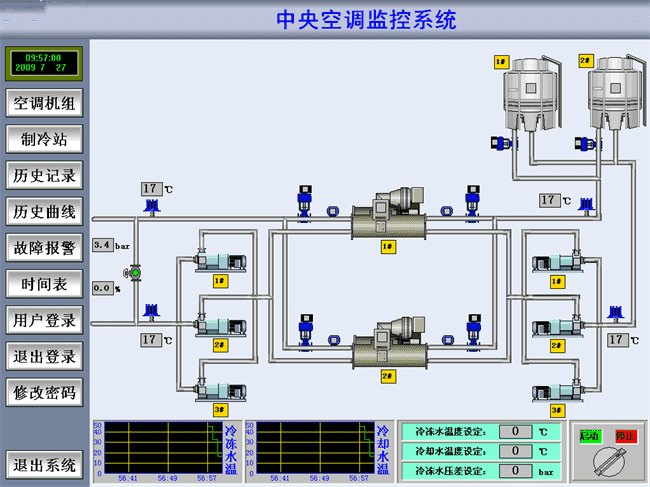Click the 冷冻水温度设定 value field
This screenshot has width=650, height=487.
tap(514, 432)
